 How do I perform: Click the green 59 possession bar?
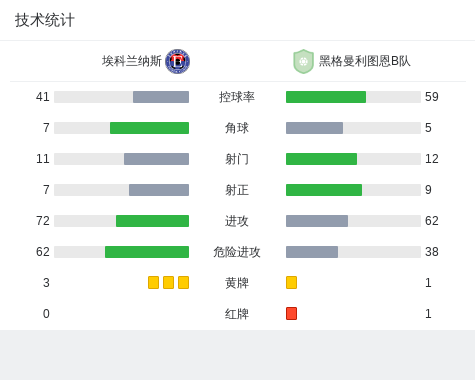[x=326, y=97]
